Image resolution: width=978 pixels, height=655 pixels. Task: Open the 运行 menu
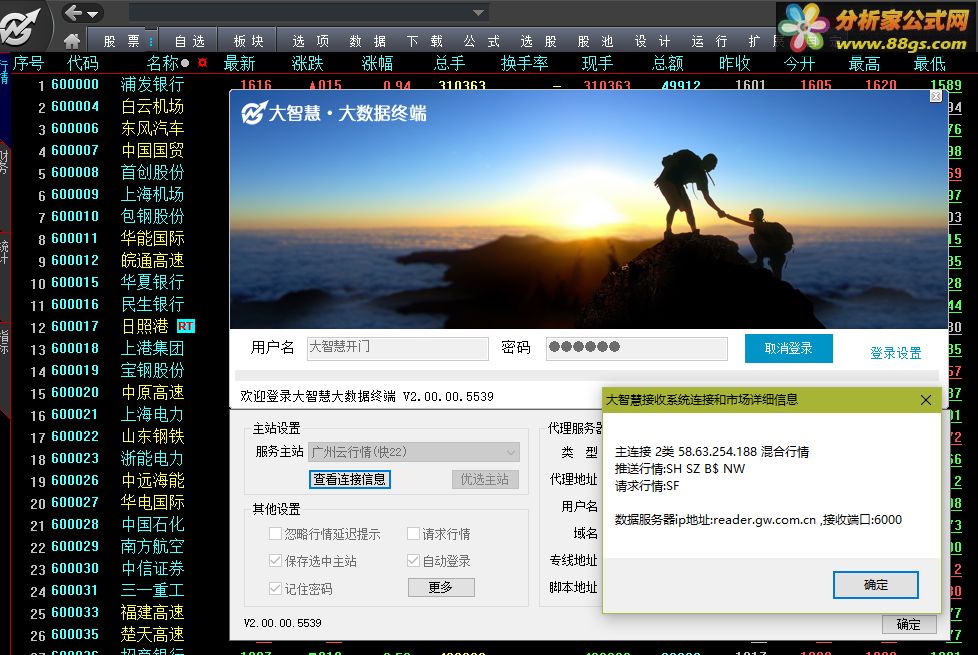(x=710, y=41)
